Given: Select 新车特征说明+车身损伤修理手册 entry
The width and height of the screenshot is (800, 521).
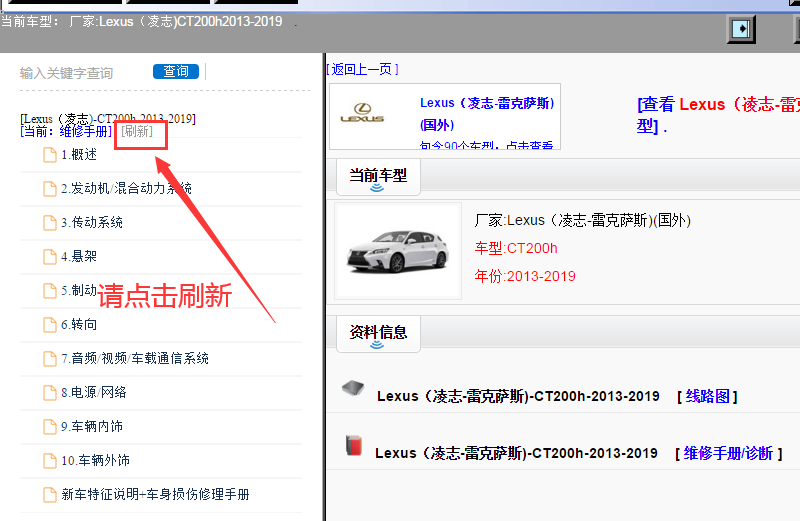Looking at the screenshot, I should (x=156, y=494).
